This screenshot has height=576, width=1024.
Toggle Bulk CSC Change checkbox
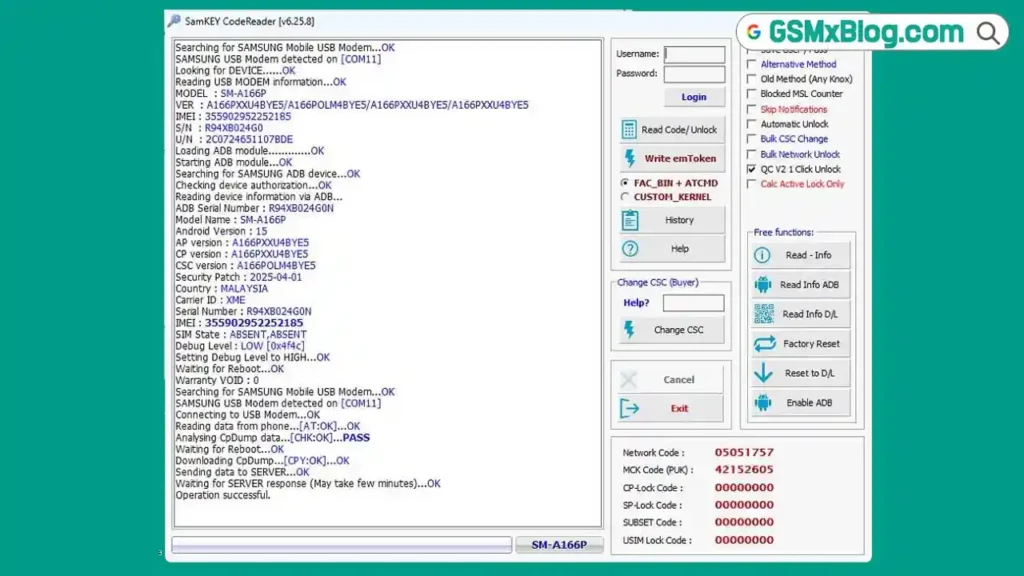coord(752,139)
